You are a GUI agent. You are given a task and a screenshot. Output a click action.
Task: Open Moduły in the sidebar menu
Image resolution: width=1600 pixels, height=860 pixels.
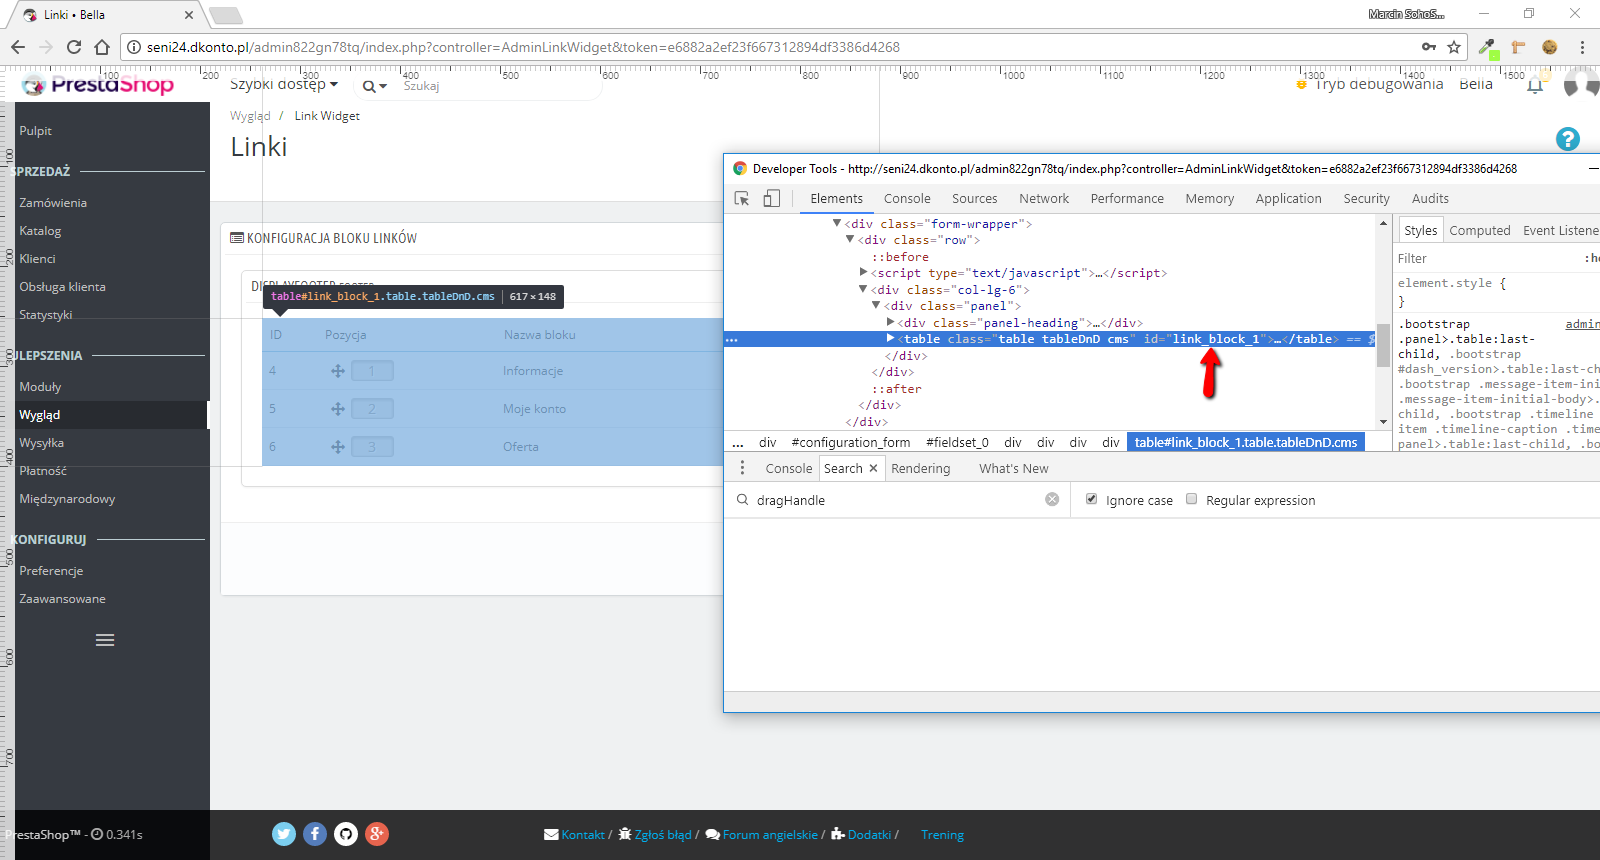pos(40,387)
